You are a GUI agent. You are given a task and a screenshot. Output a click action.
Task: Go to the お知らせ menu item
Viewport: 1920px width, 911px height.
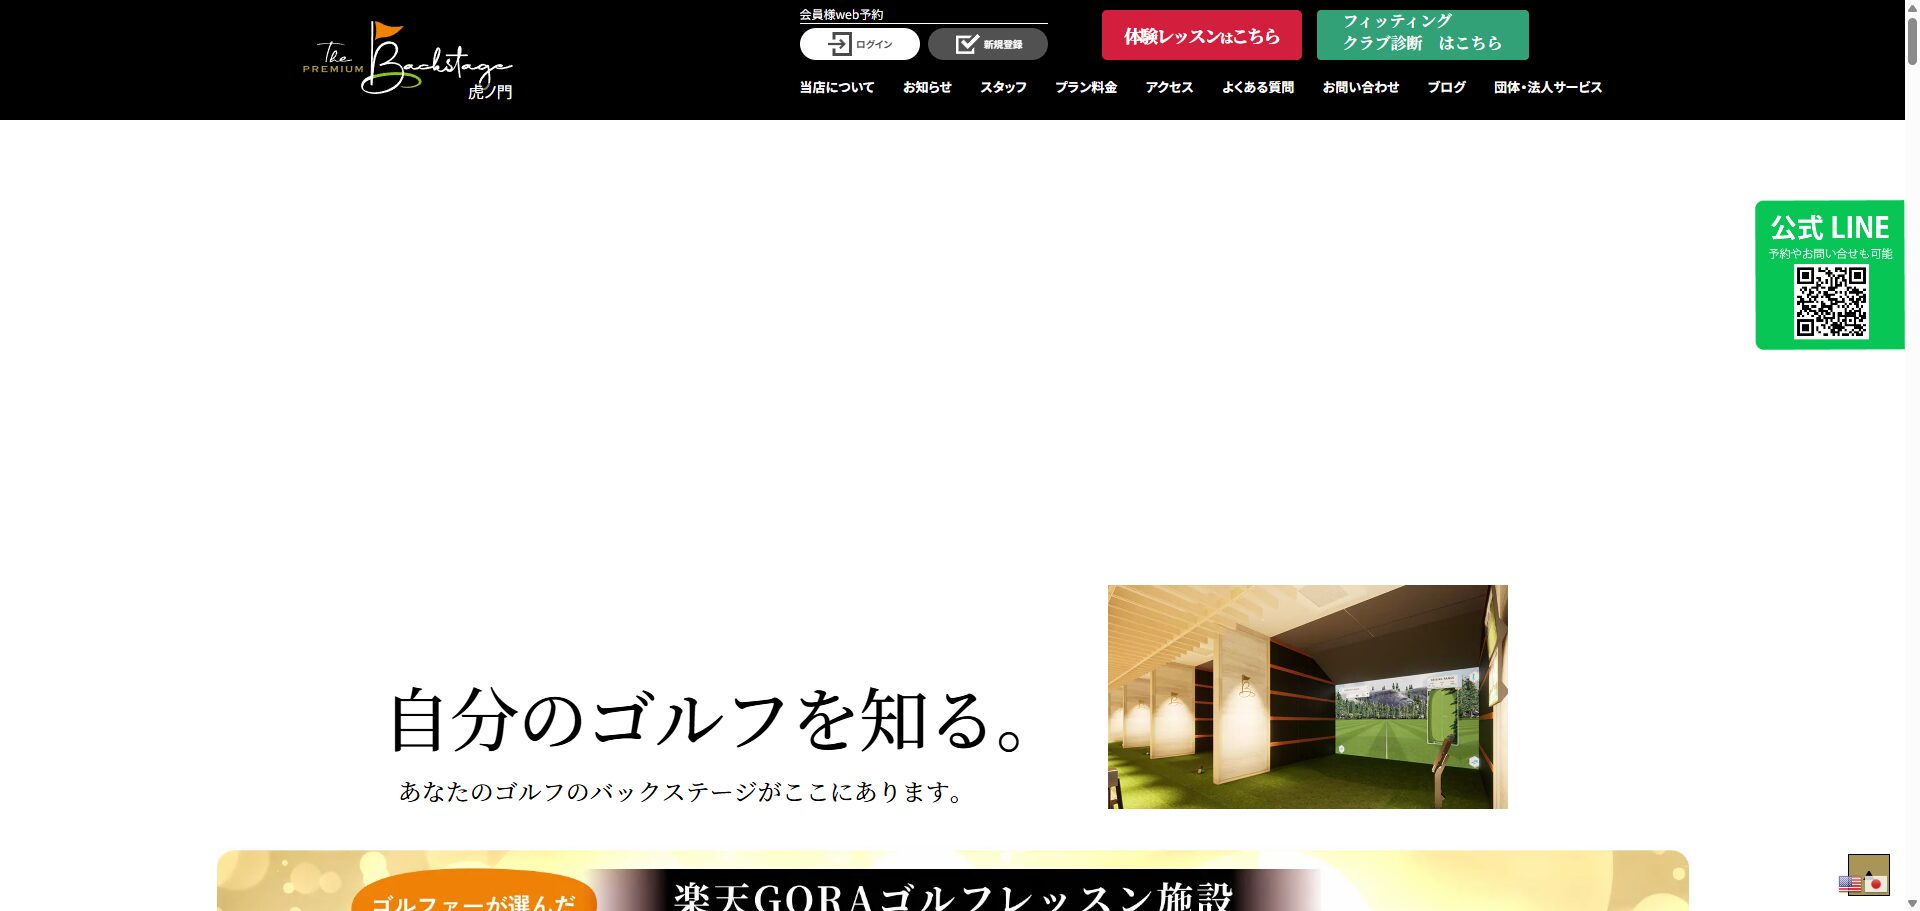coord(927,88)
